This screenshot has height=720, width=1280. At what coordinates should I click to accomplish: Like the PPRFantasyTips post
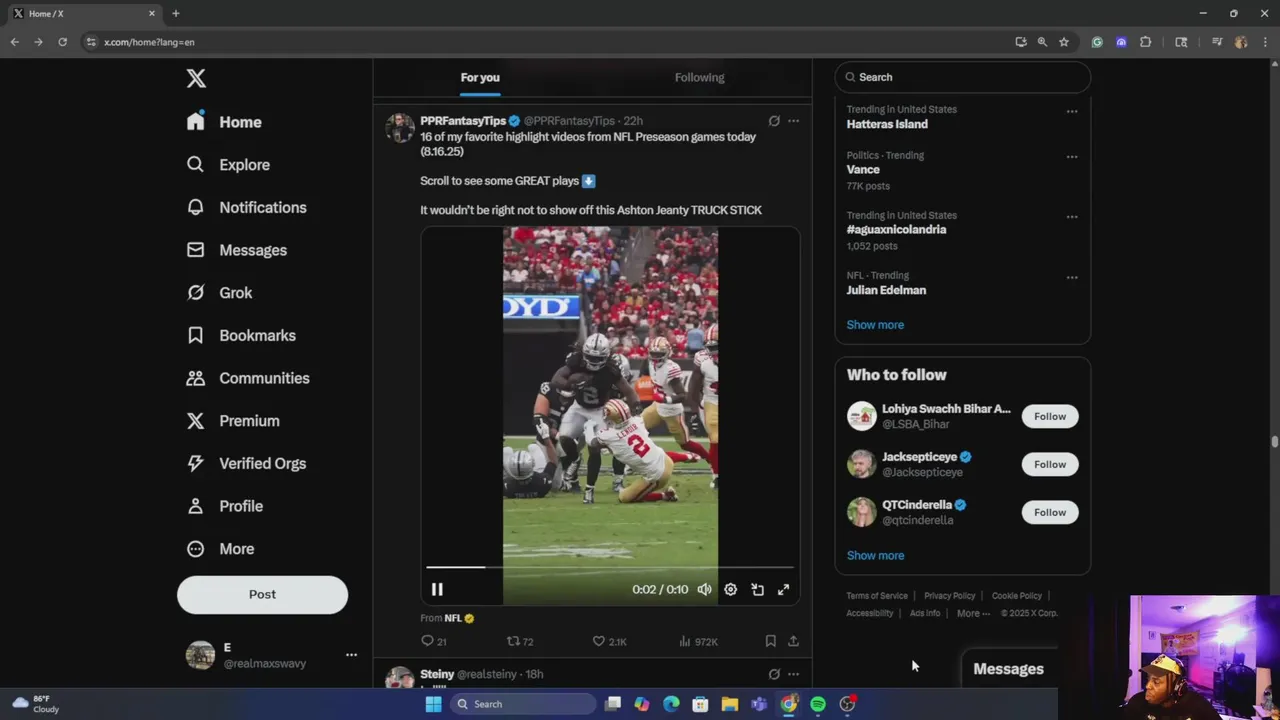[x=609, y=641]
